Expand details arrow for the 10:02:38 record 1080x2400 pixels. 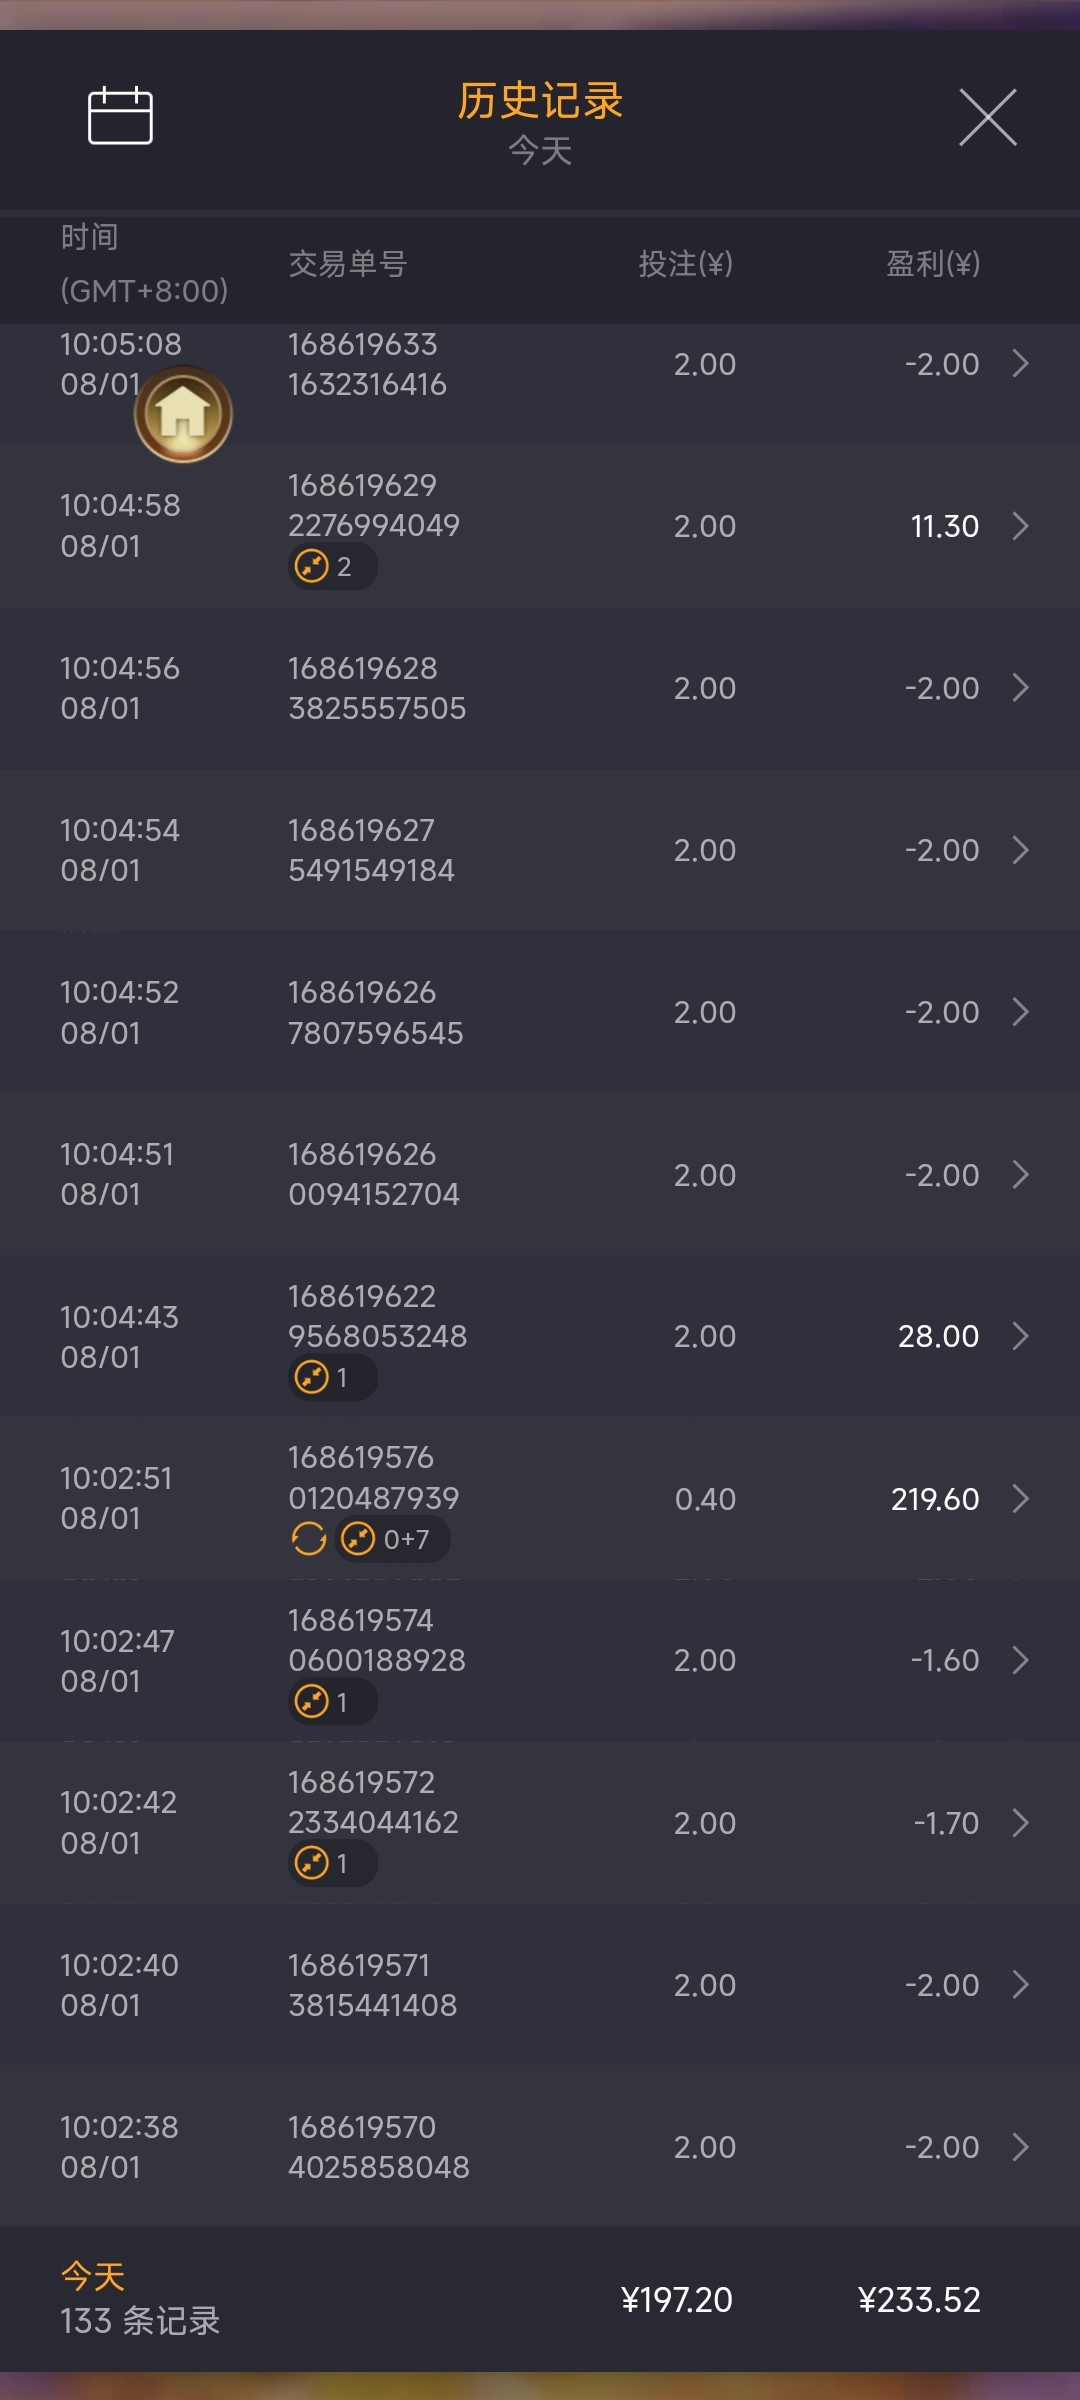[x=1020, y=2147]
